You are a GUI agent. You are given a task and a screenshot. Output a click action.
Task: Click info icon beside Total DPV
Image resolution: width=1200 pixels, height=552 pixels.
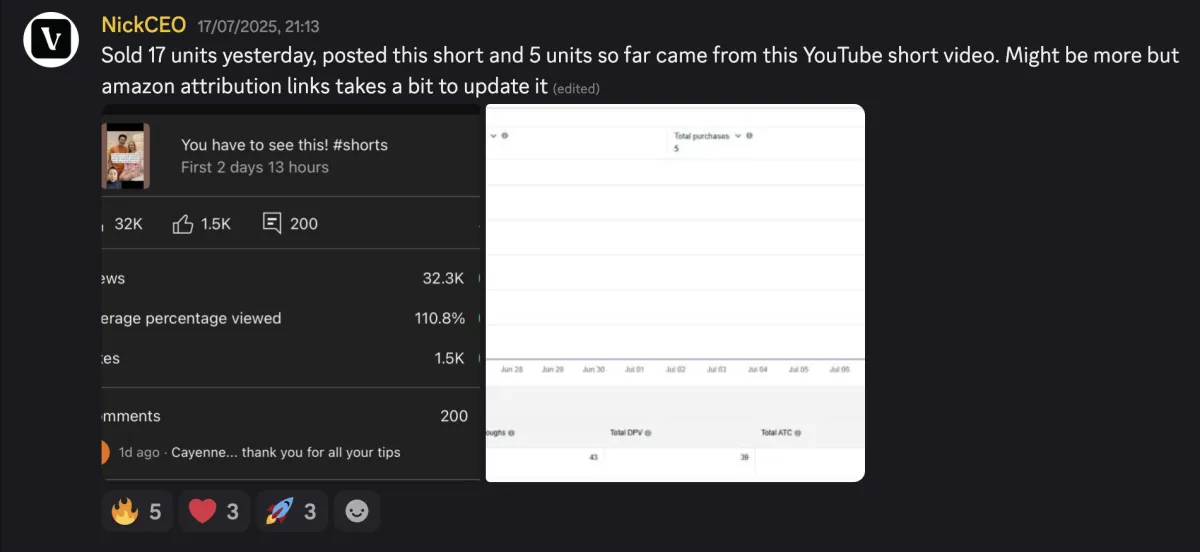pyautogui.click(x=648, y=433)
